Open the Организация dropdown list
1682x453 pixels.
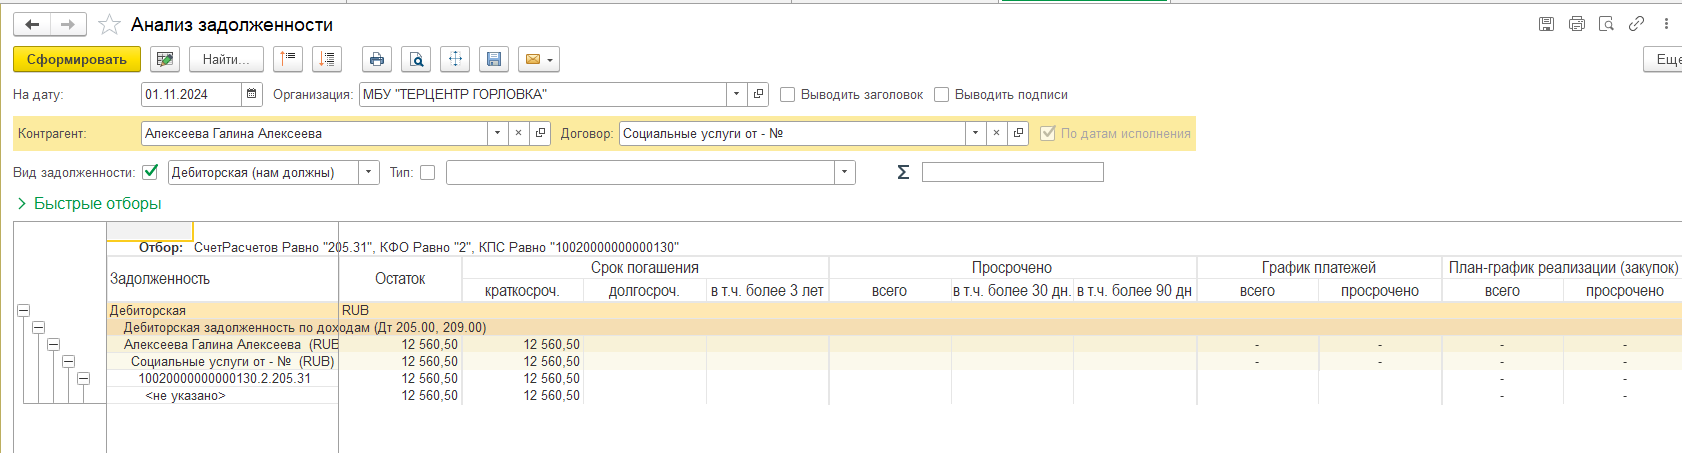pos(737,94)
